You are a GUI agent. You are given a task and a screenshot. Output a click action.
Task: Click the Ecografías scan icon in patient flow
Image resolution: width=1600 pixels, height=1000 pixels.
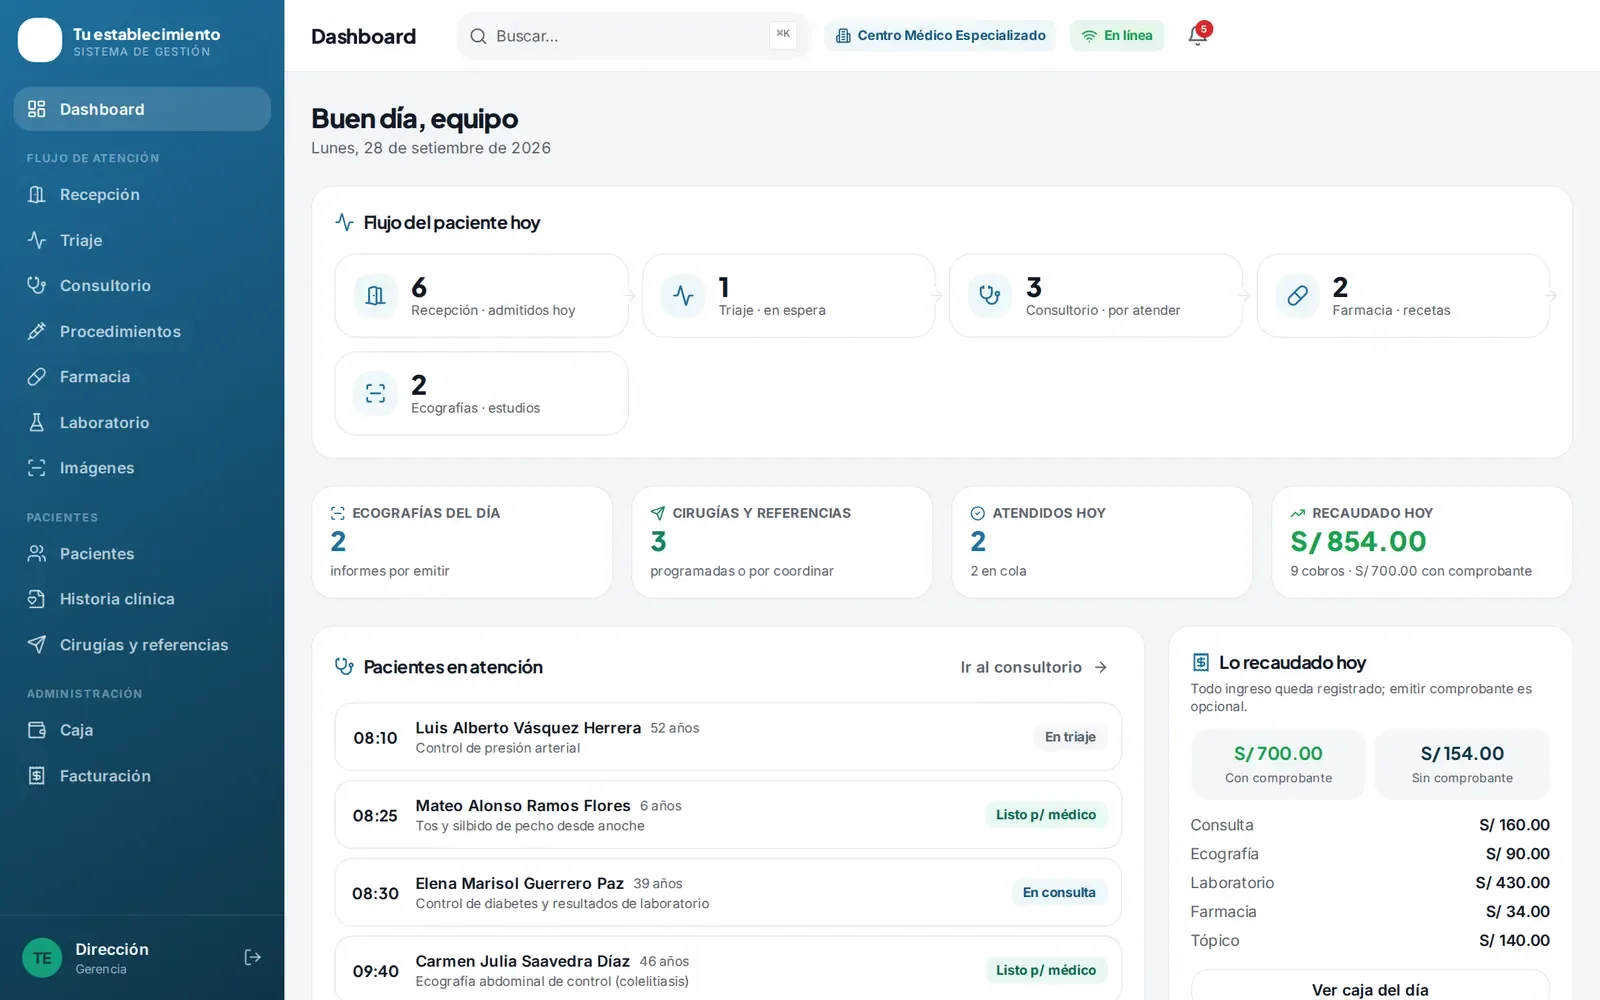376,393
